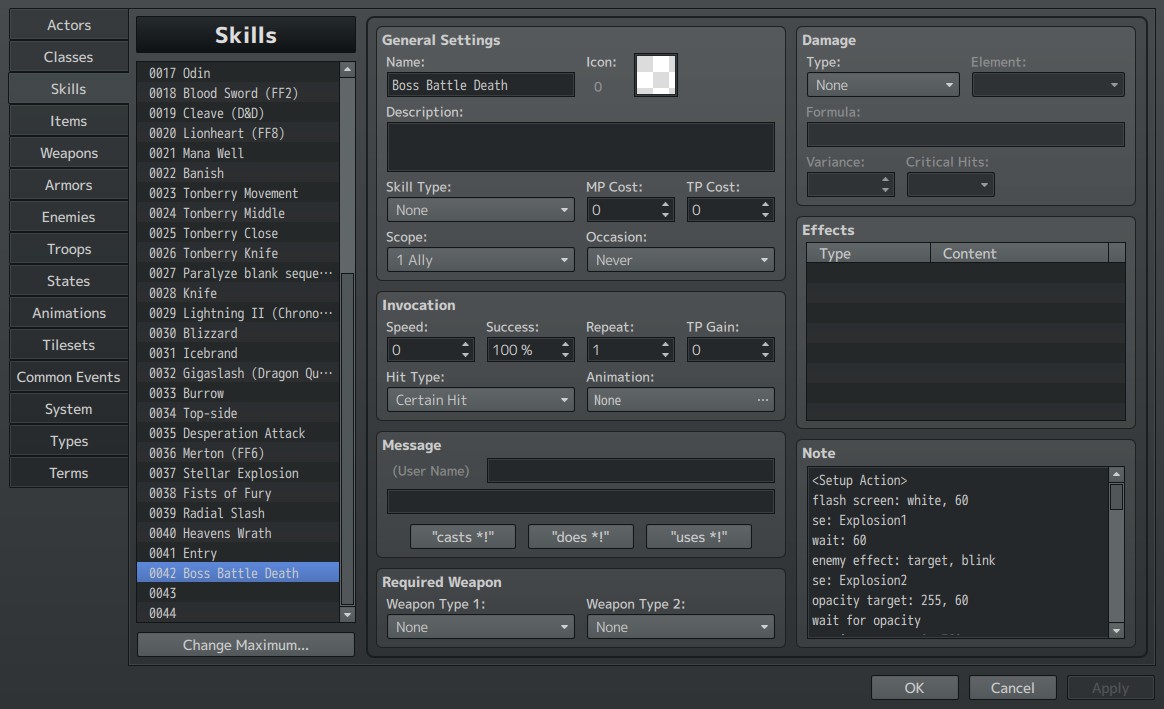This screenshot has width=1164, height=709.
Task: Open the Common Events tab
Action: click(69, 376)
